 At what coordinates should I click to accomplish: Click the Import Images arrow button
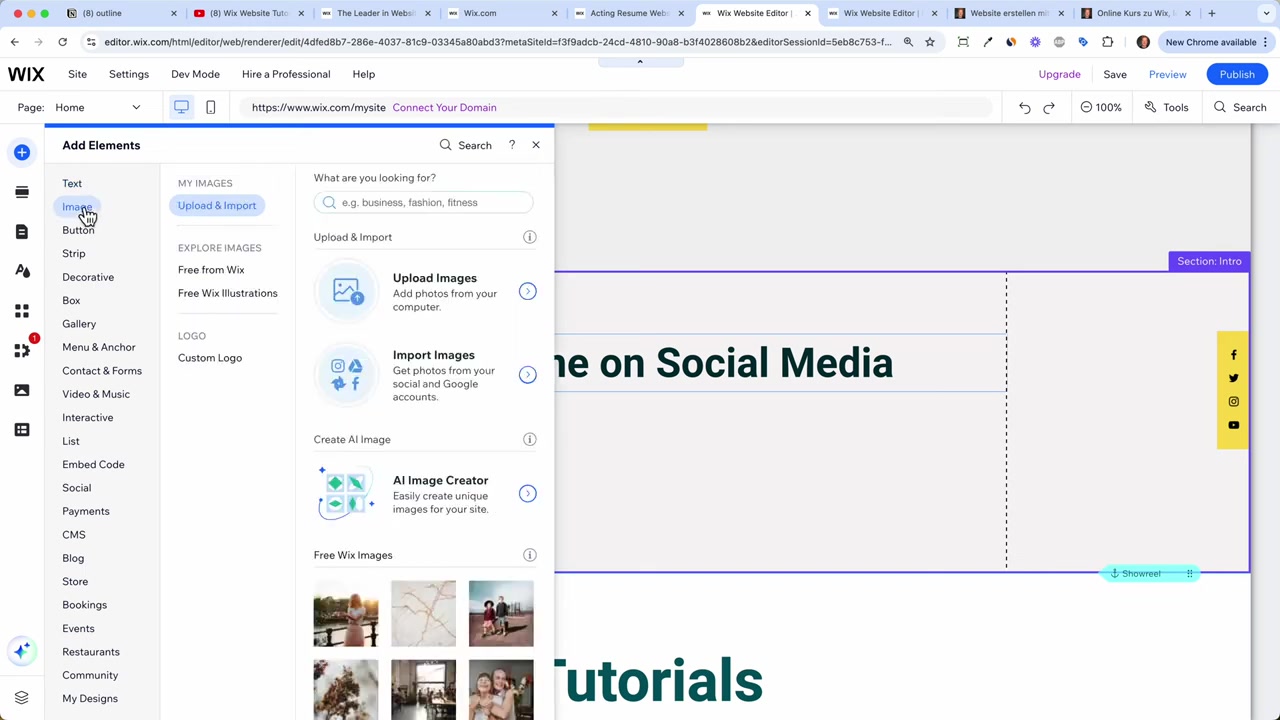click(528, 374)
